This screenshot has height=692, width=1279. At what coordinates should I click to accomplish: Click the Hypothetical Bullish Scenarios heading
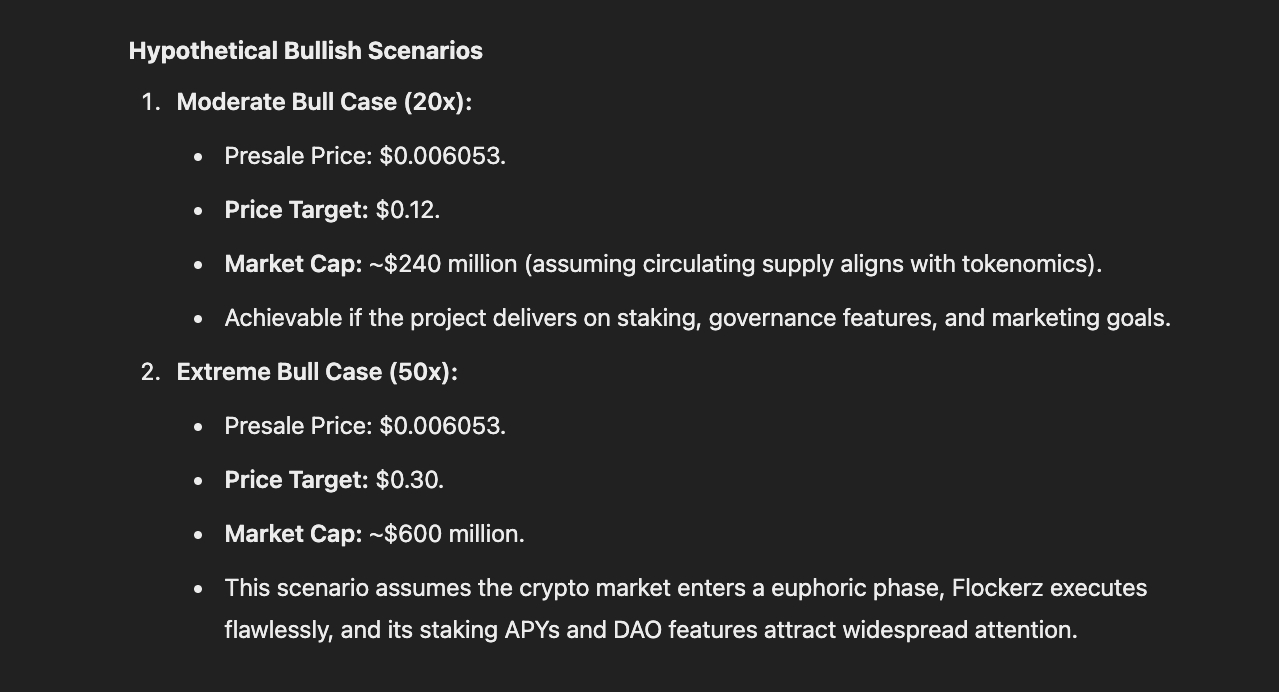pos(306,51)
